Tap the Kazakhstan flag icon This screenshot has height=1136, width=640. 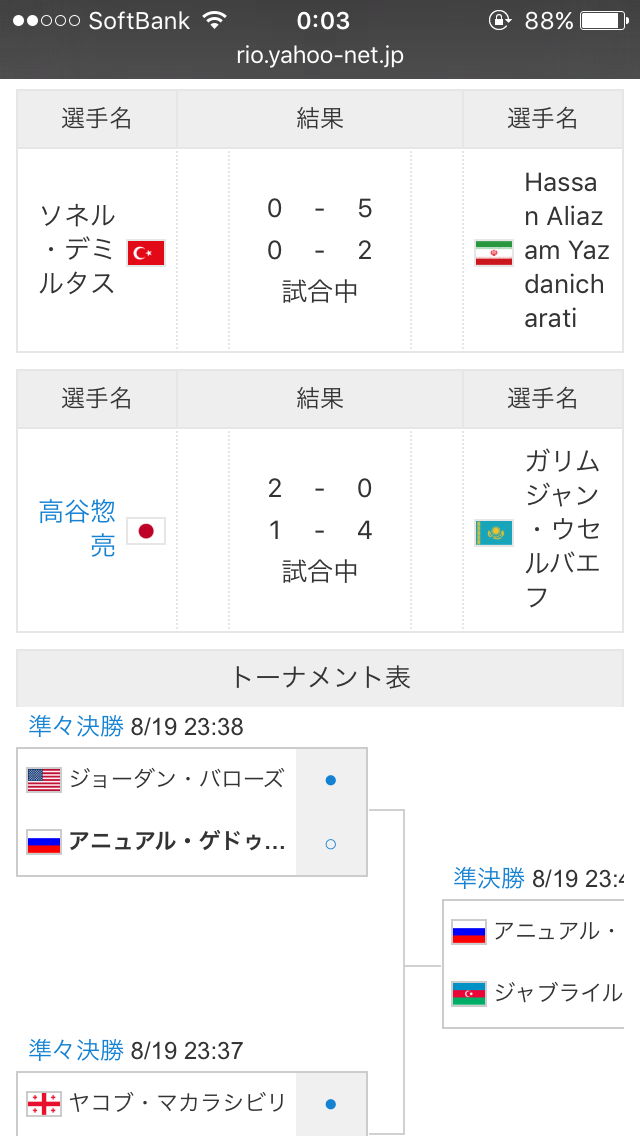tap(494, 532)
